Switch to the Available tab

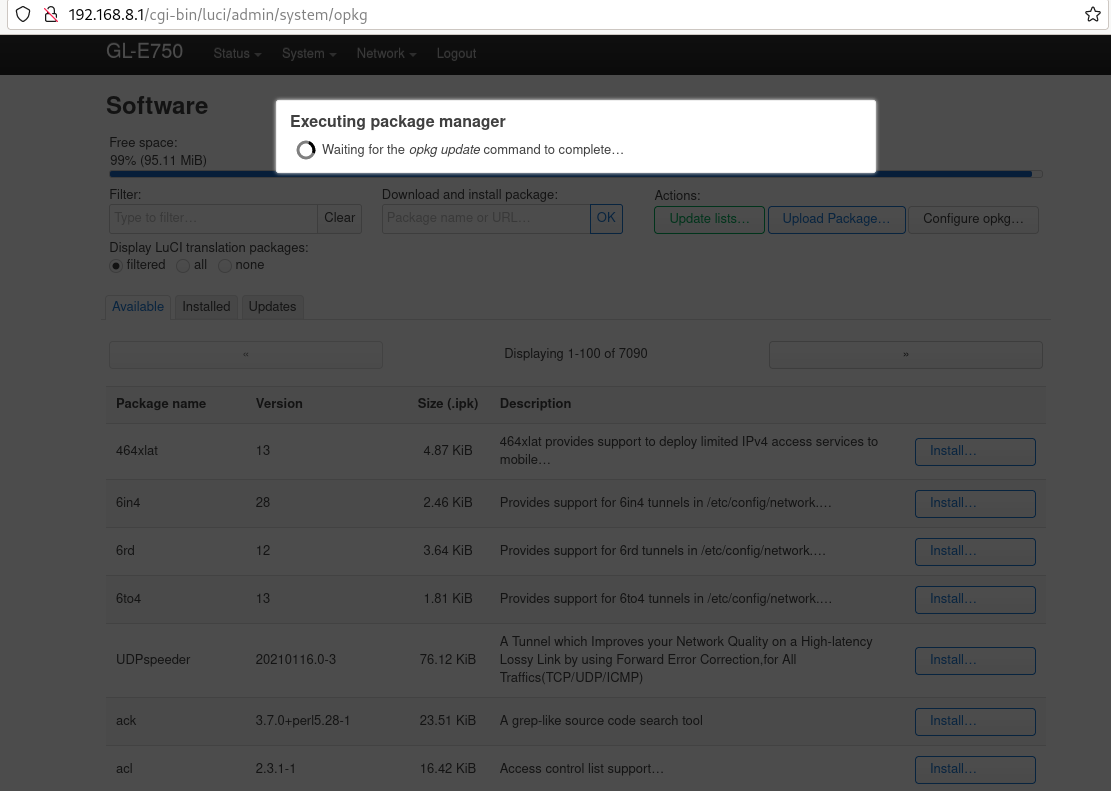click(138, 307)
